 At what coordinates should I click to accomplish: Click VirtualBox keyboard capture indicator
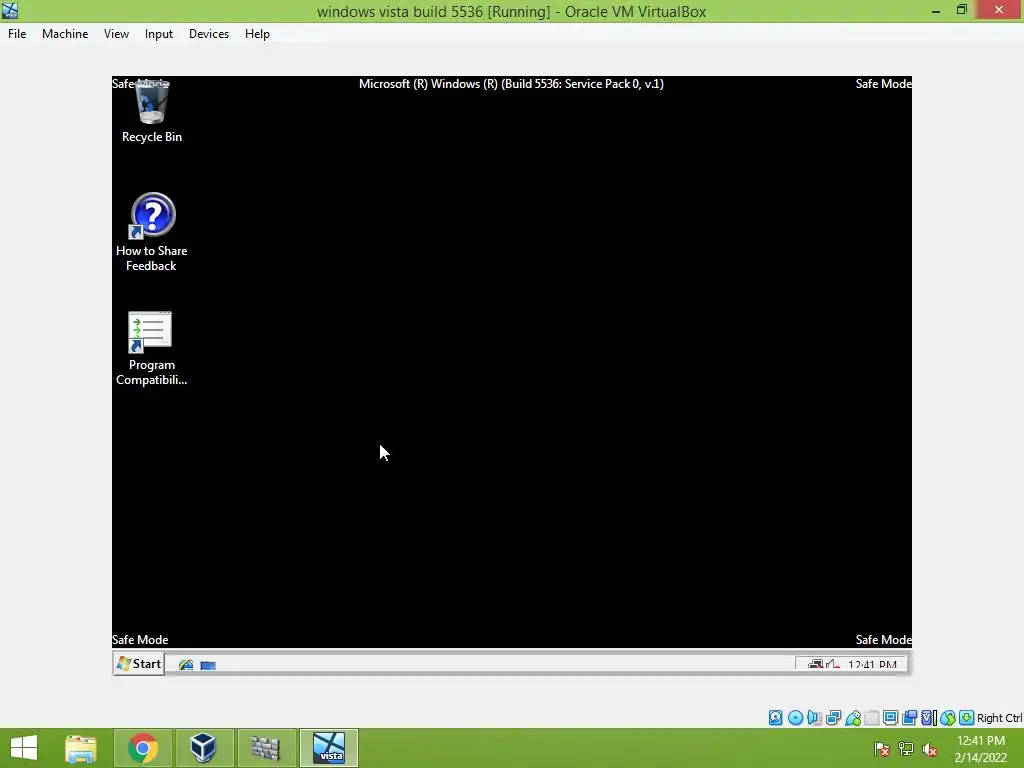pyautogui.click(x=967, y=718)
